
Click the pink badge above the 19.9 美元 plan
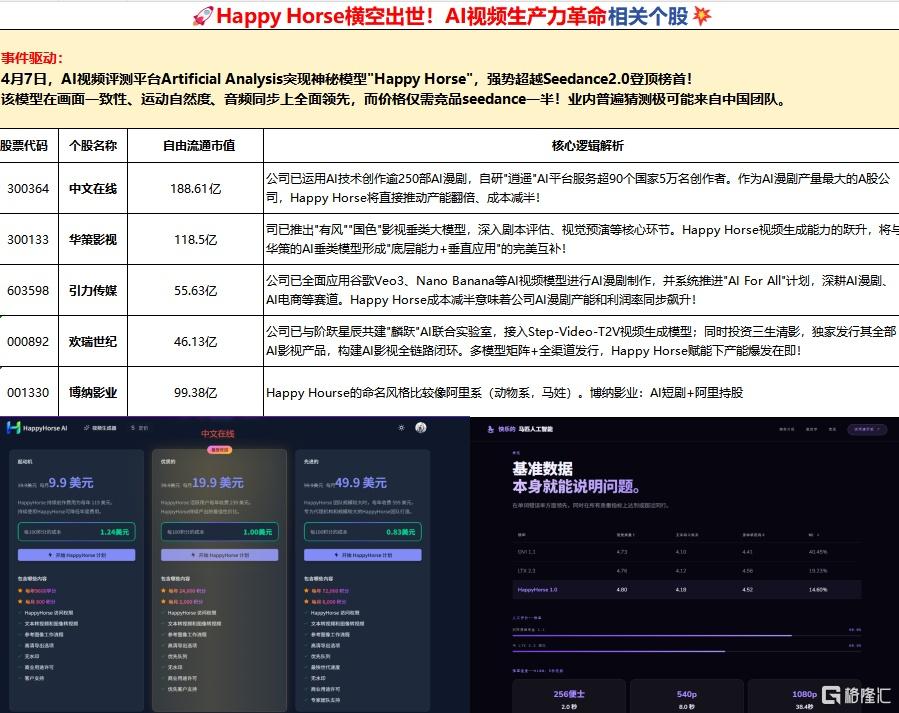point(220,450)
